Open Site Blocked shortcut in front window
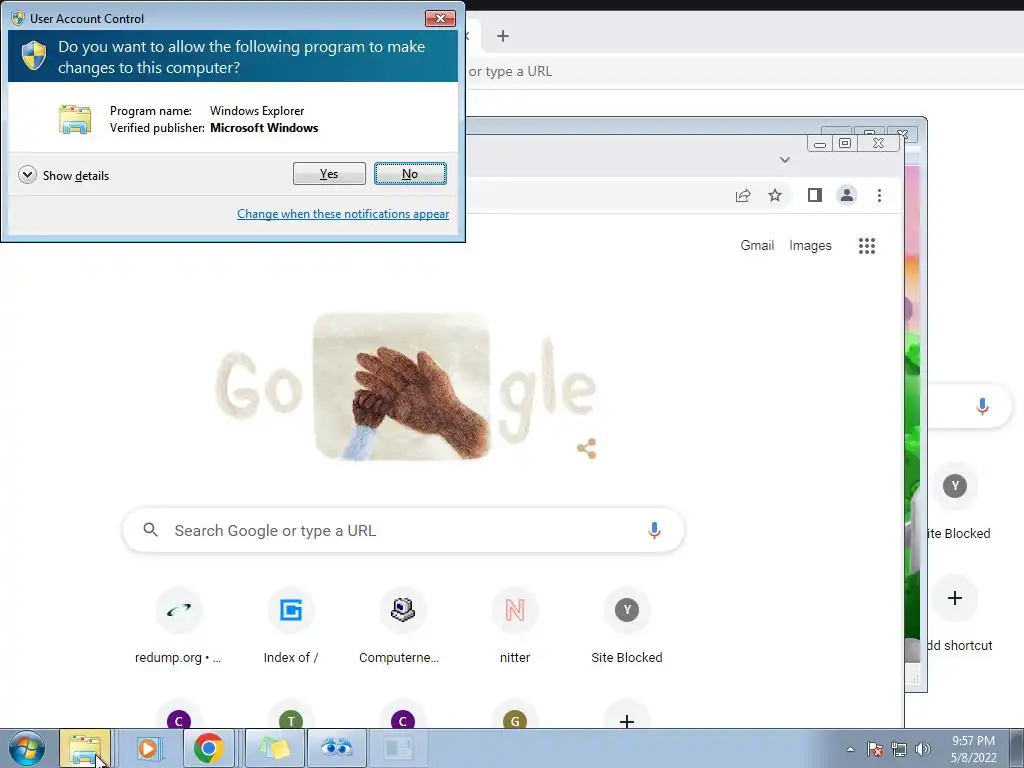This screenshot has width=1024, height=768. pos(627,626)
